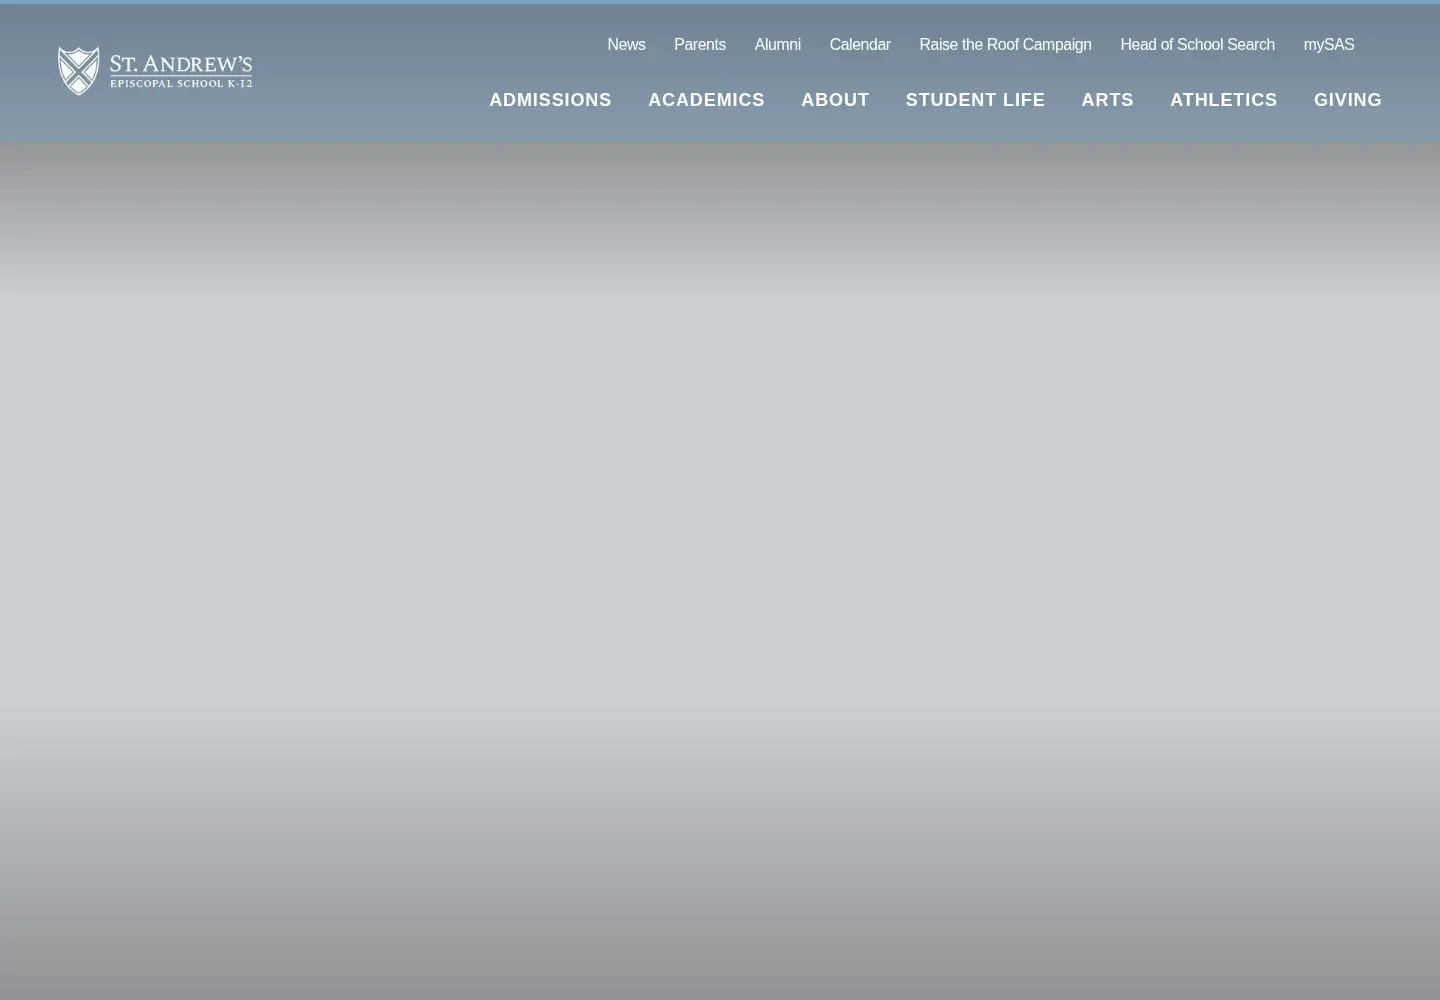Viewport: 1440px width, 1000px height.
Task: Choose the Arts menu
Action: tap(1107, 100)
